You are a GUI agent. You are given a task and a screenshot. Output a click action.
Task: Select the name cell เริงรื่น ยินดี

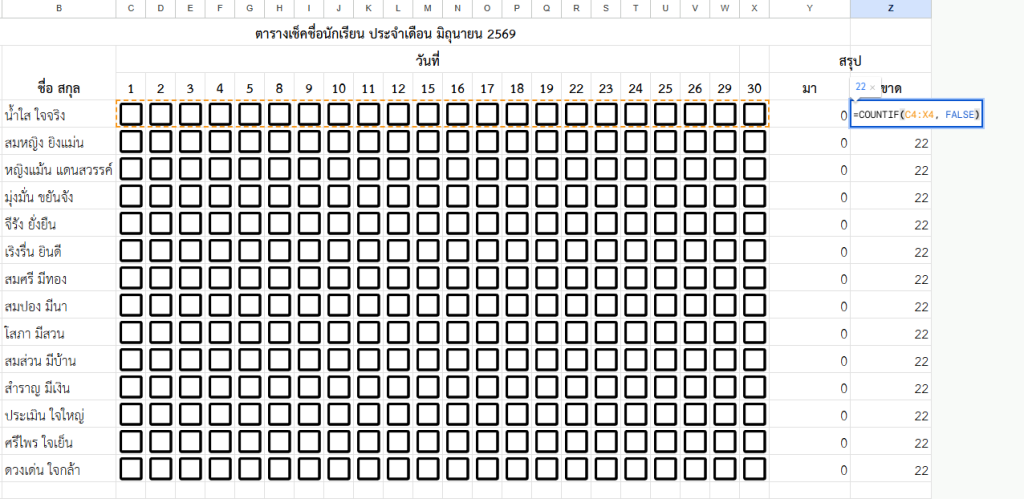59,252
